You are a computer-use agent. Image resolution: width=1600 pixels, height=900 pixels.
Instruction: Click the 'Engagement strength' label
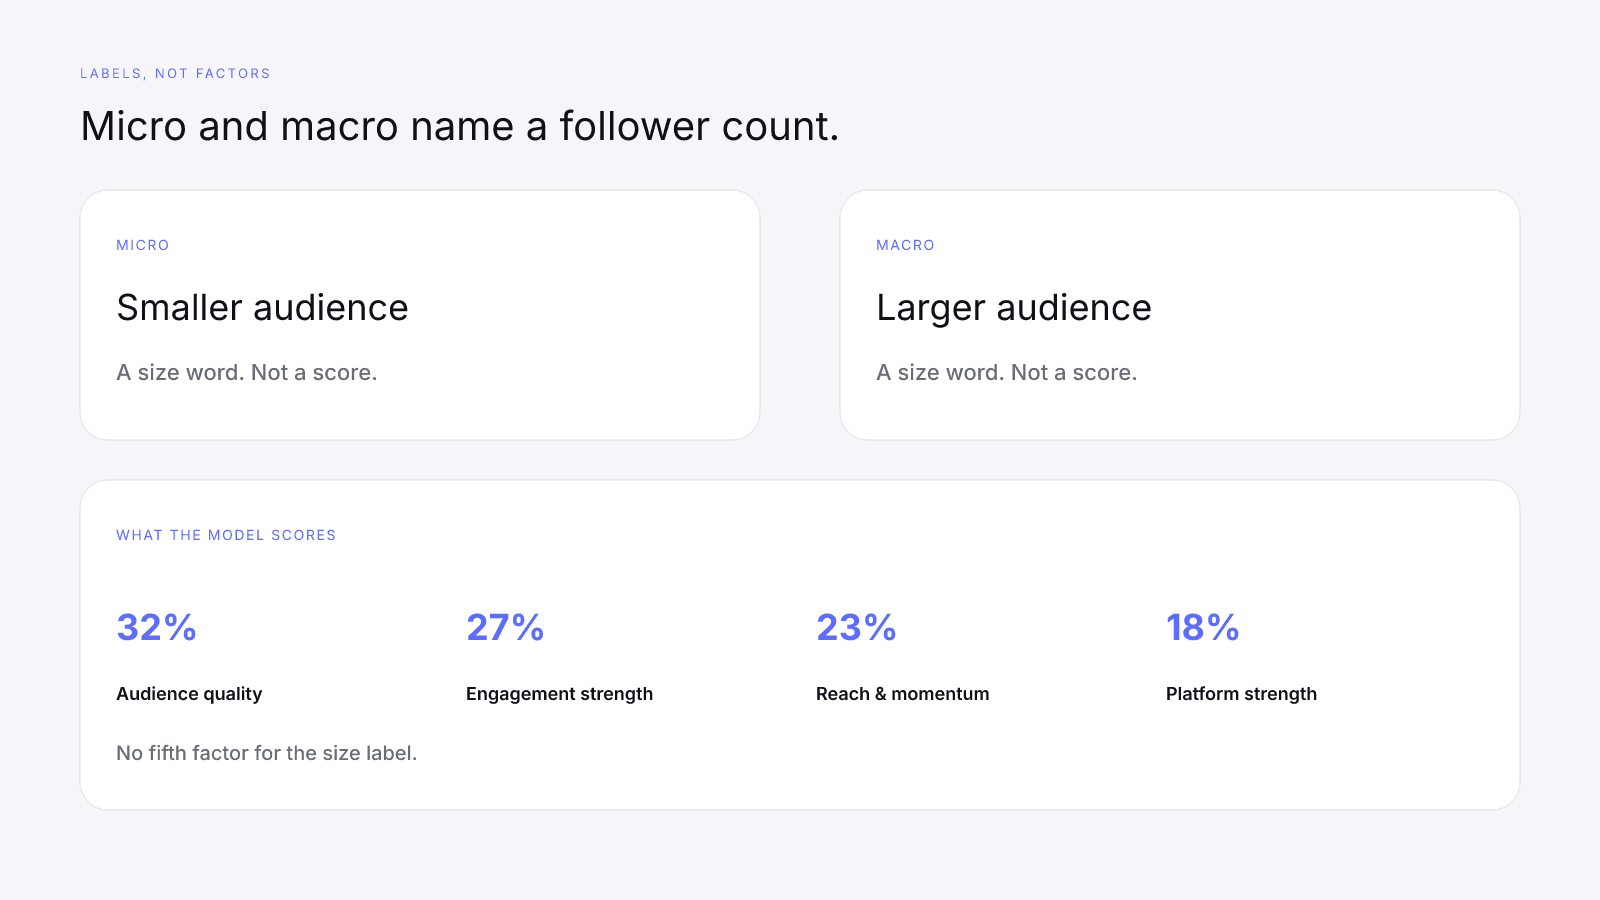pyautogui.click(x=559, y=694)
